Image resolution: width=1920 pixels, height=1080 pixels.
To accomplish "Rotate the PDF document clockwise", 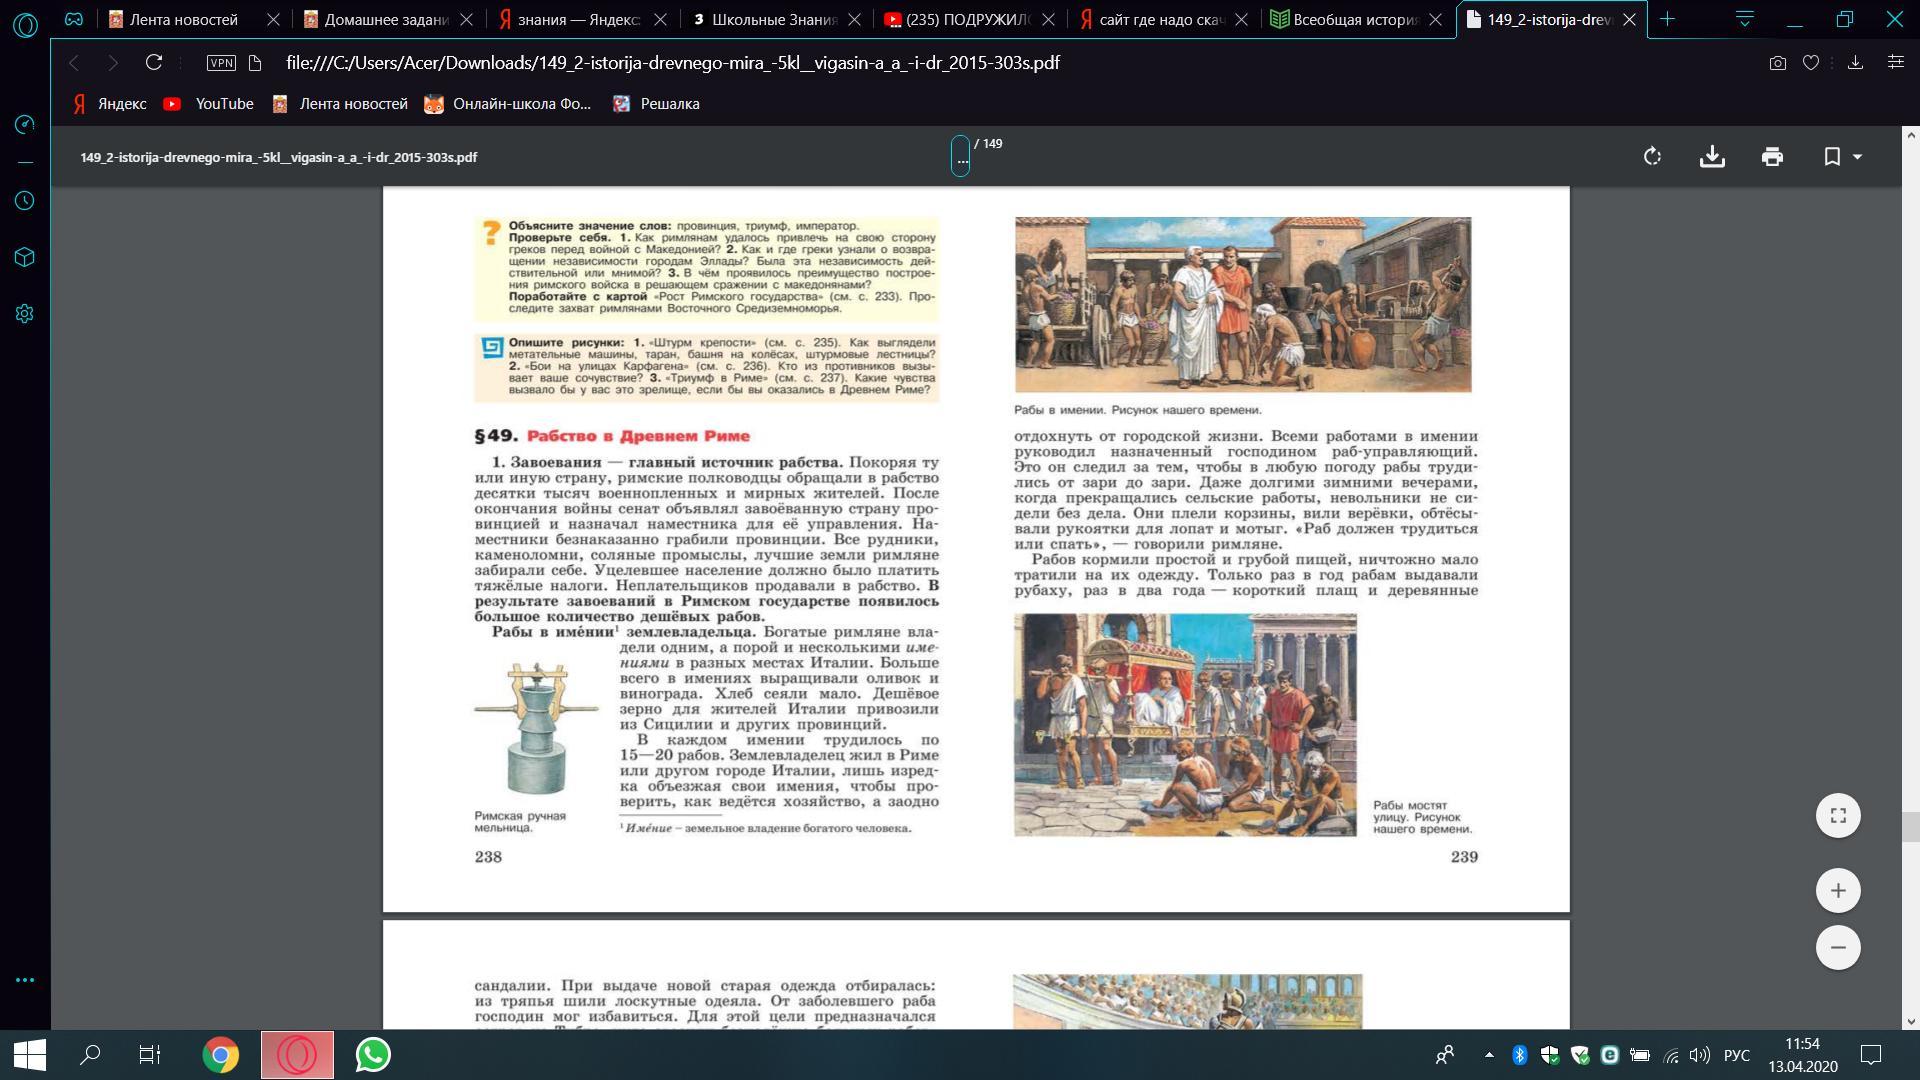I will click(1652, 157).
